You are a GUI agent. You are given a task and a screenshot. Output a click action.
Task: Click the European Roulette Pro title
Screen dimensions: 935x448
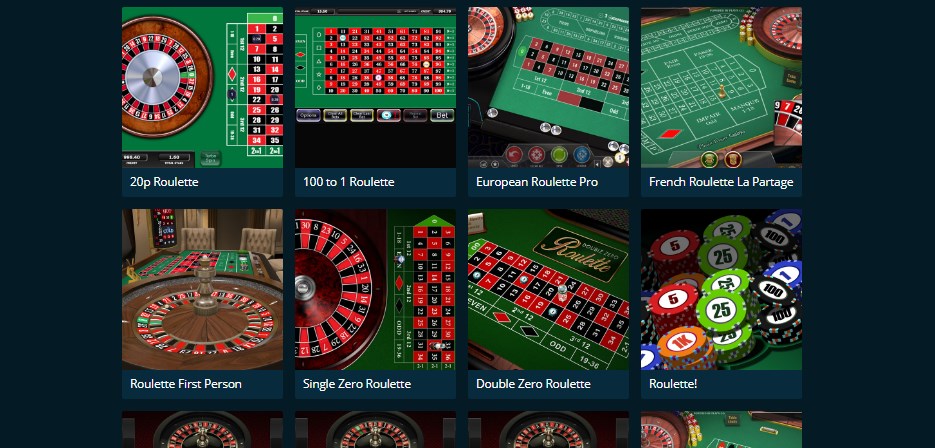[x=537, y=182]
